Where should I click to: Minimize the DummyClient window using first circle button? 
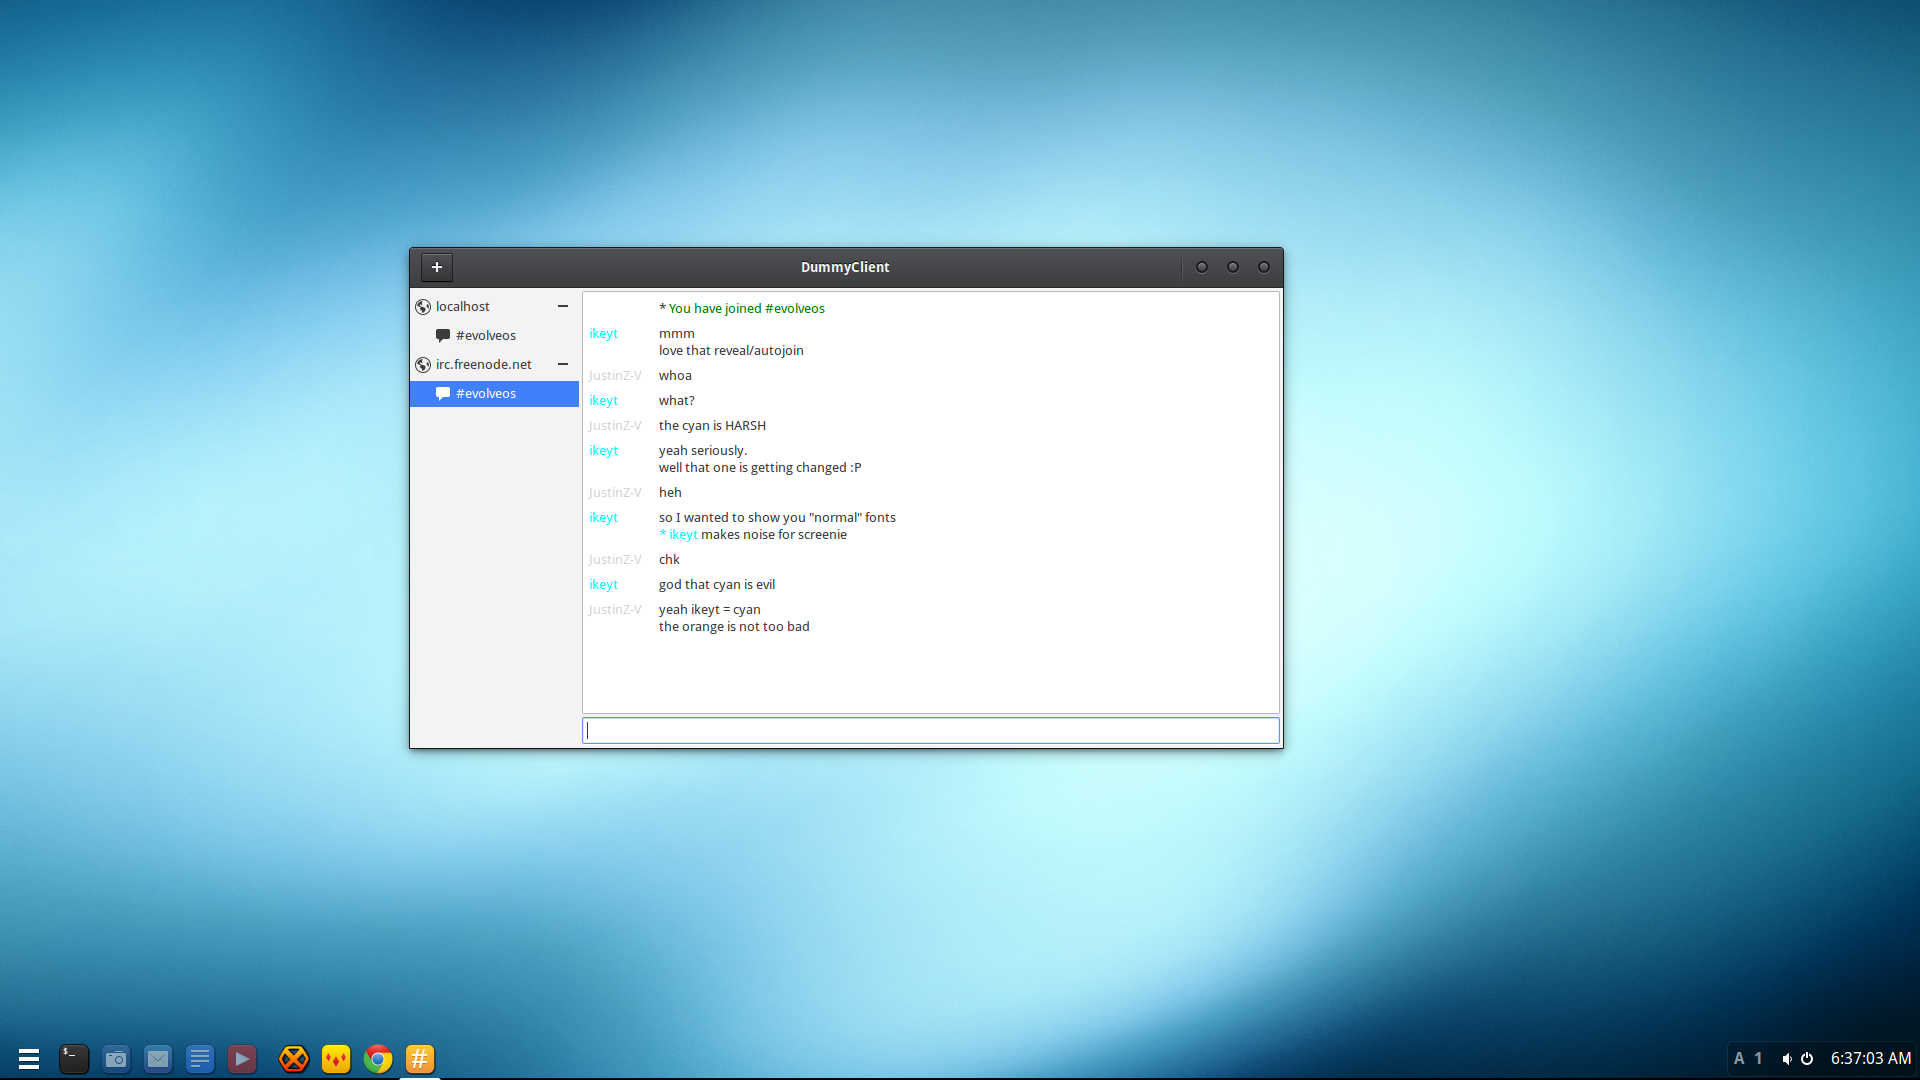1202,267
